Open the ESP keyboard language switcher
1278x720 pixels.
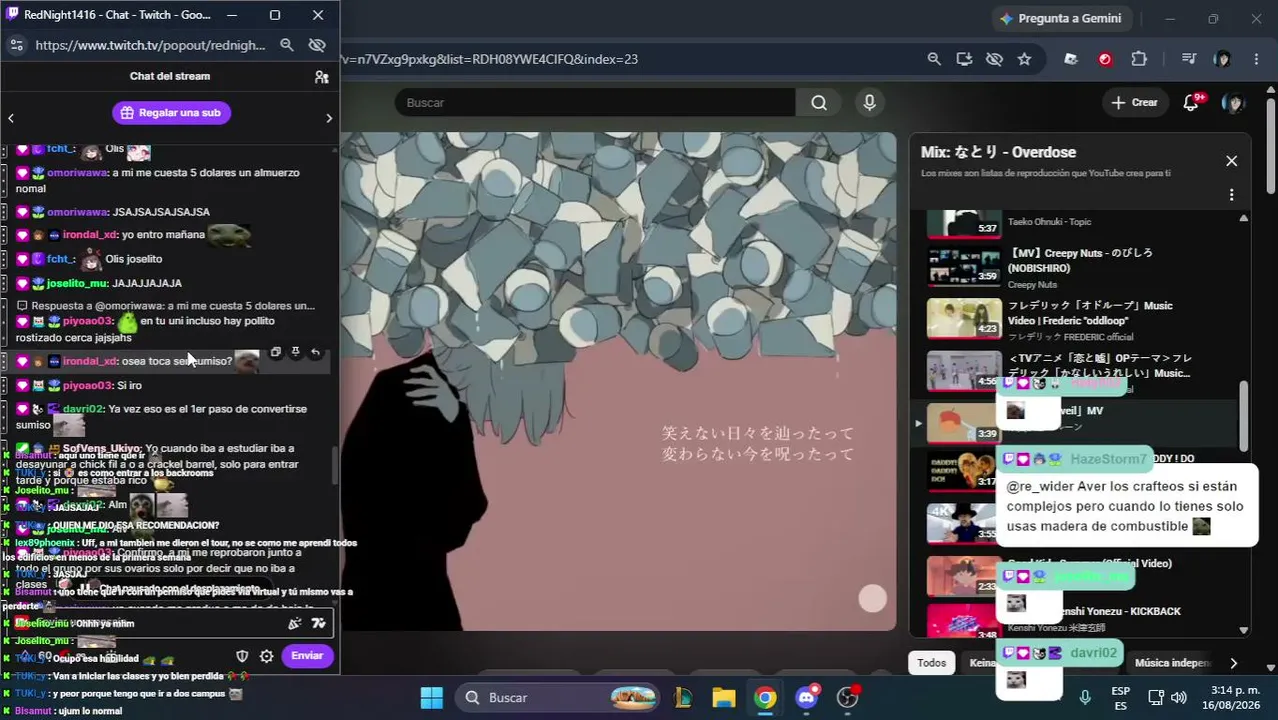tap(1120, 698)
